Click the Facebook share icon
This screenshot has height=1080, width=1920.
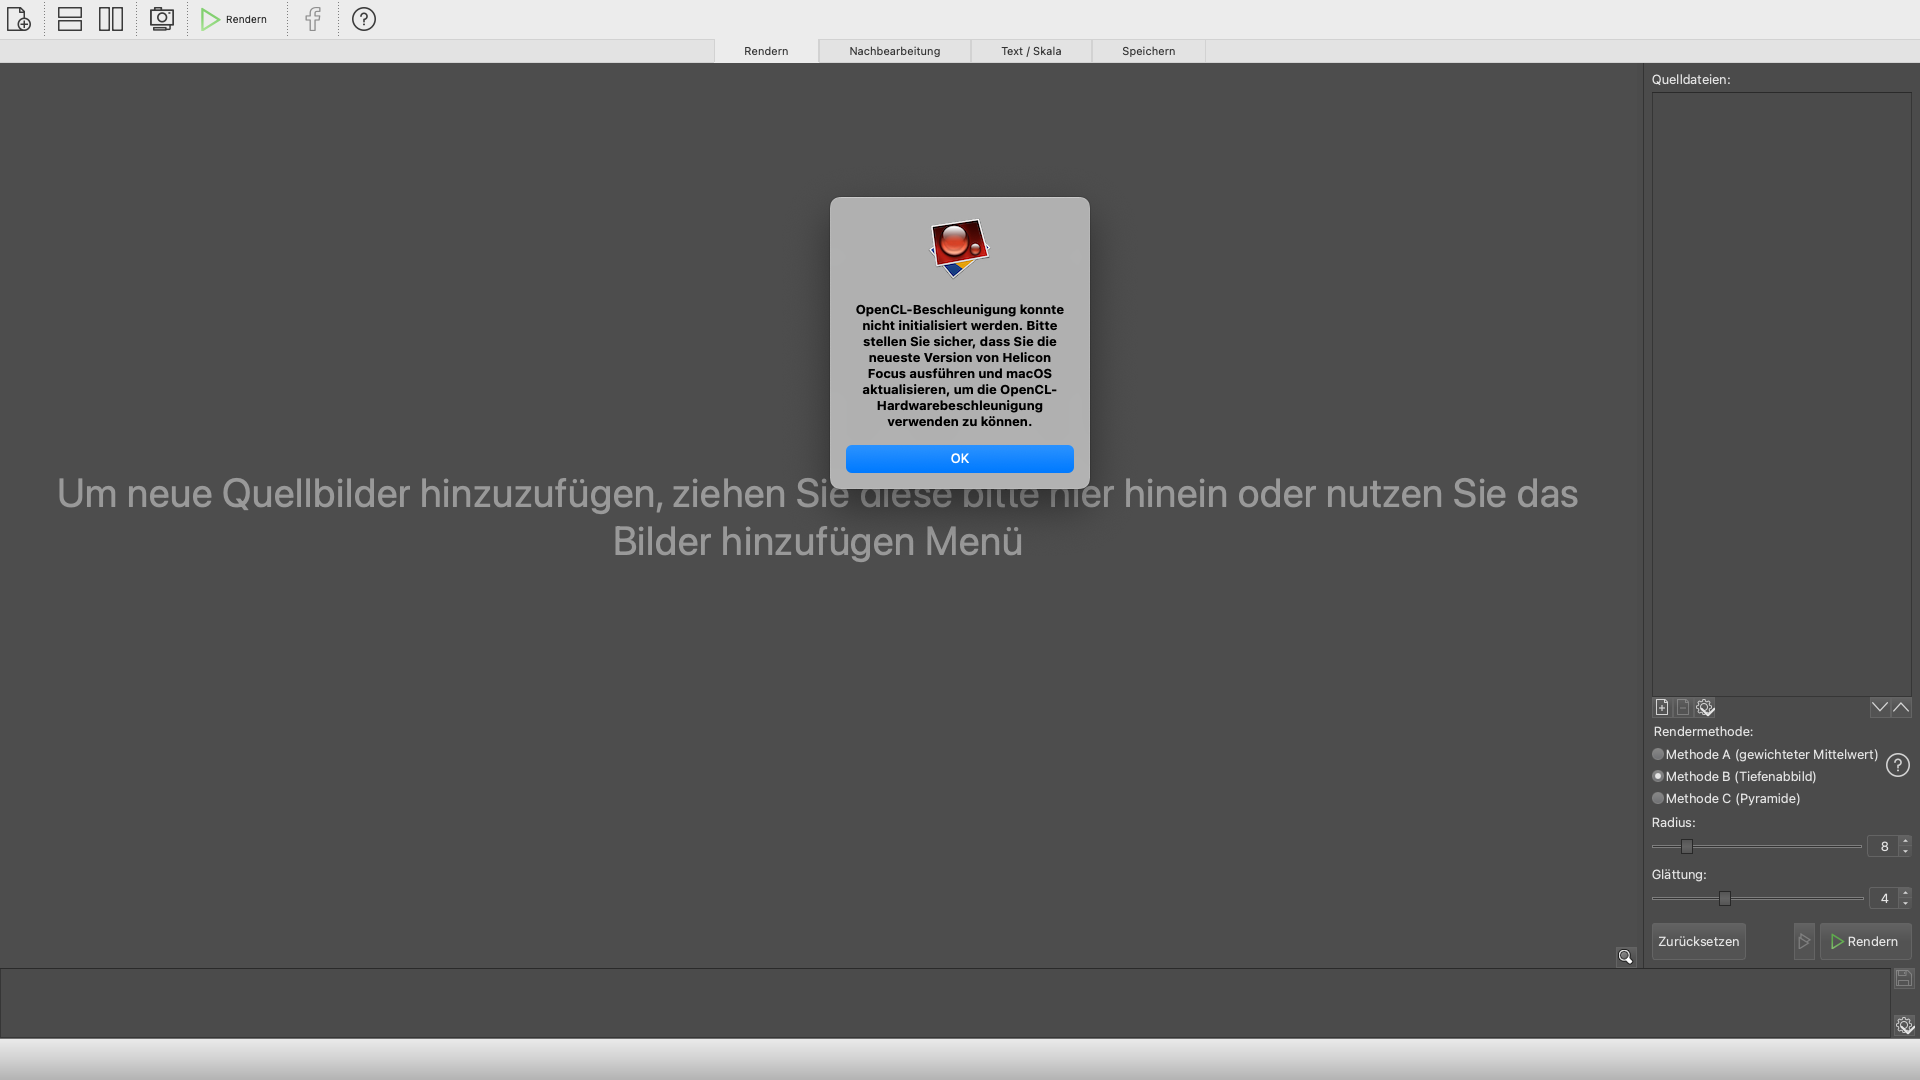(x=313, y=19)
